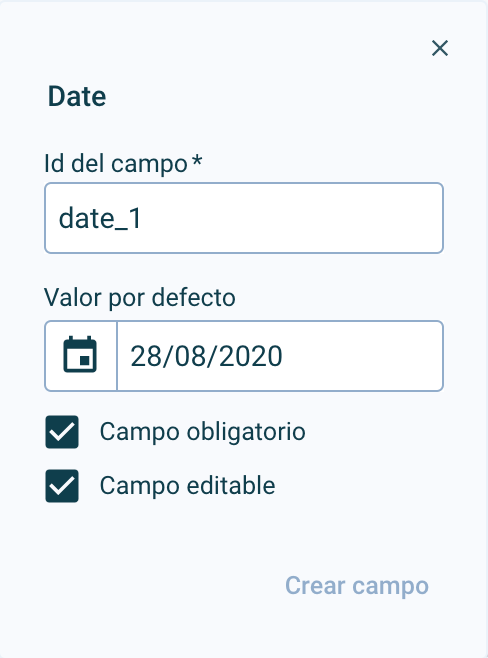This screenshot has height=658, width=488.
Task: Submit the form via the Crear campo link
Action: click(x=357, y=585)
